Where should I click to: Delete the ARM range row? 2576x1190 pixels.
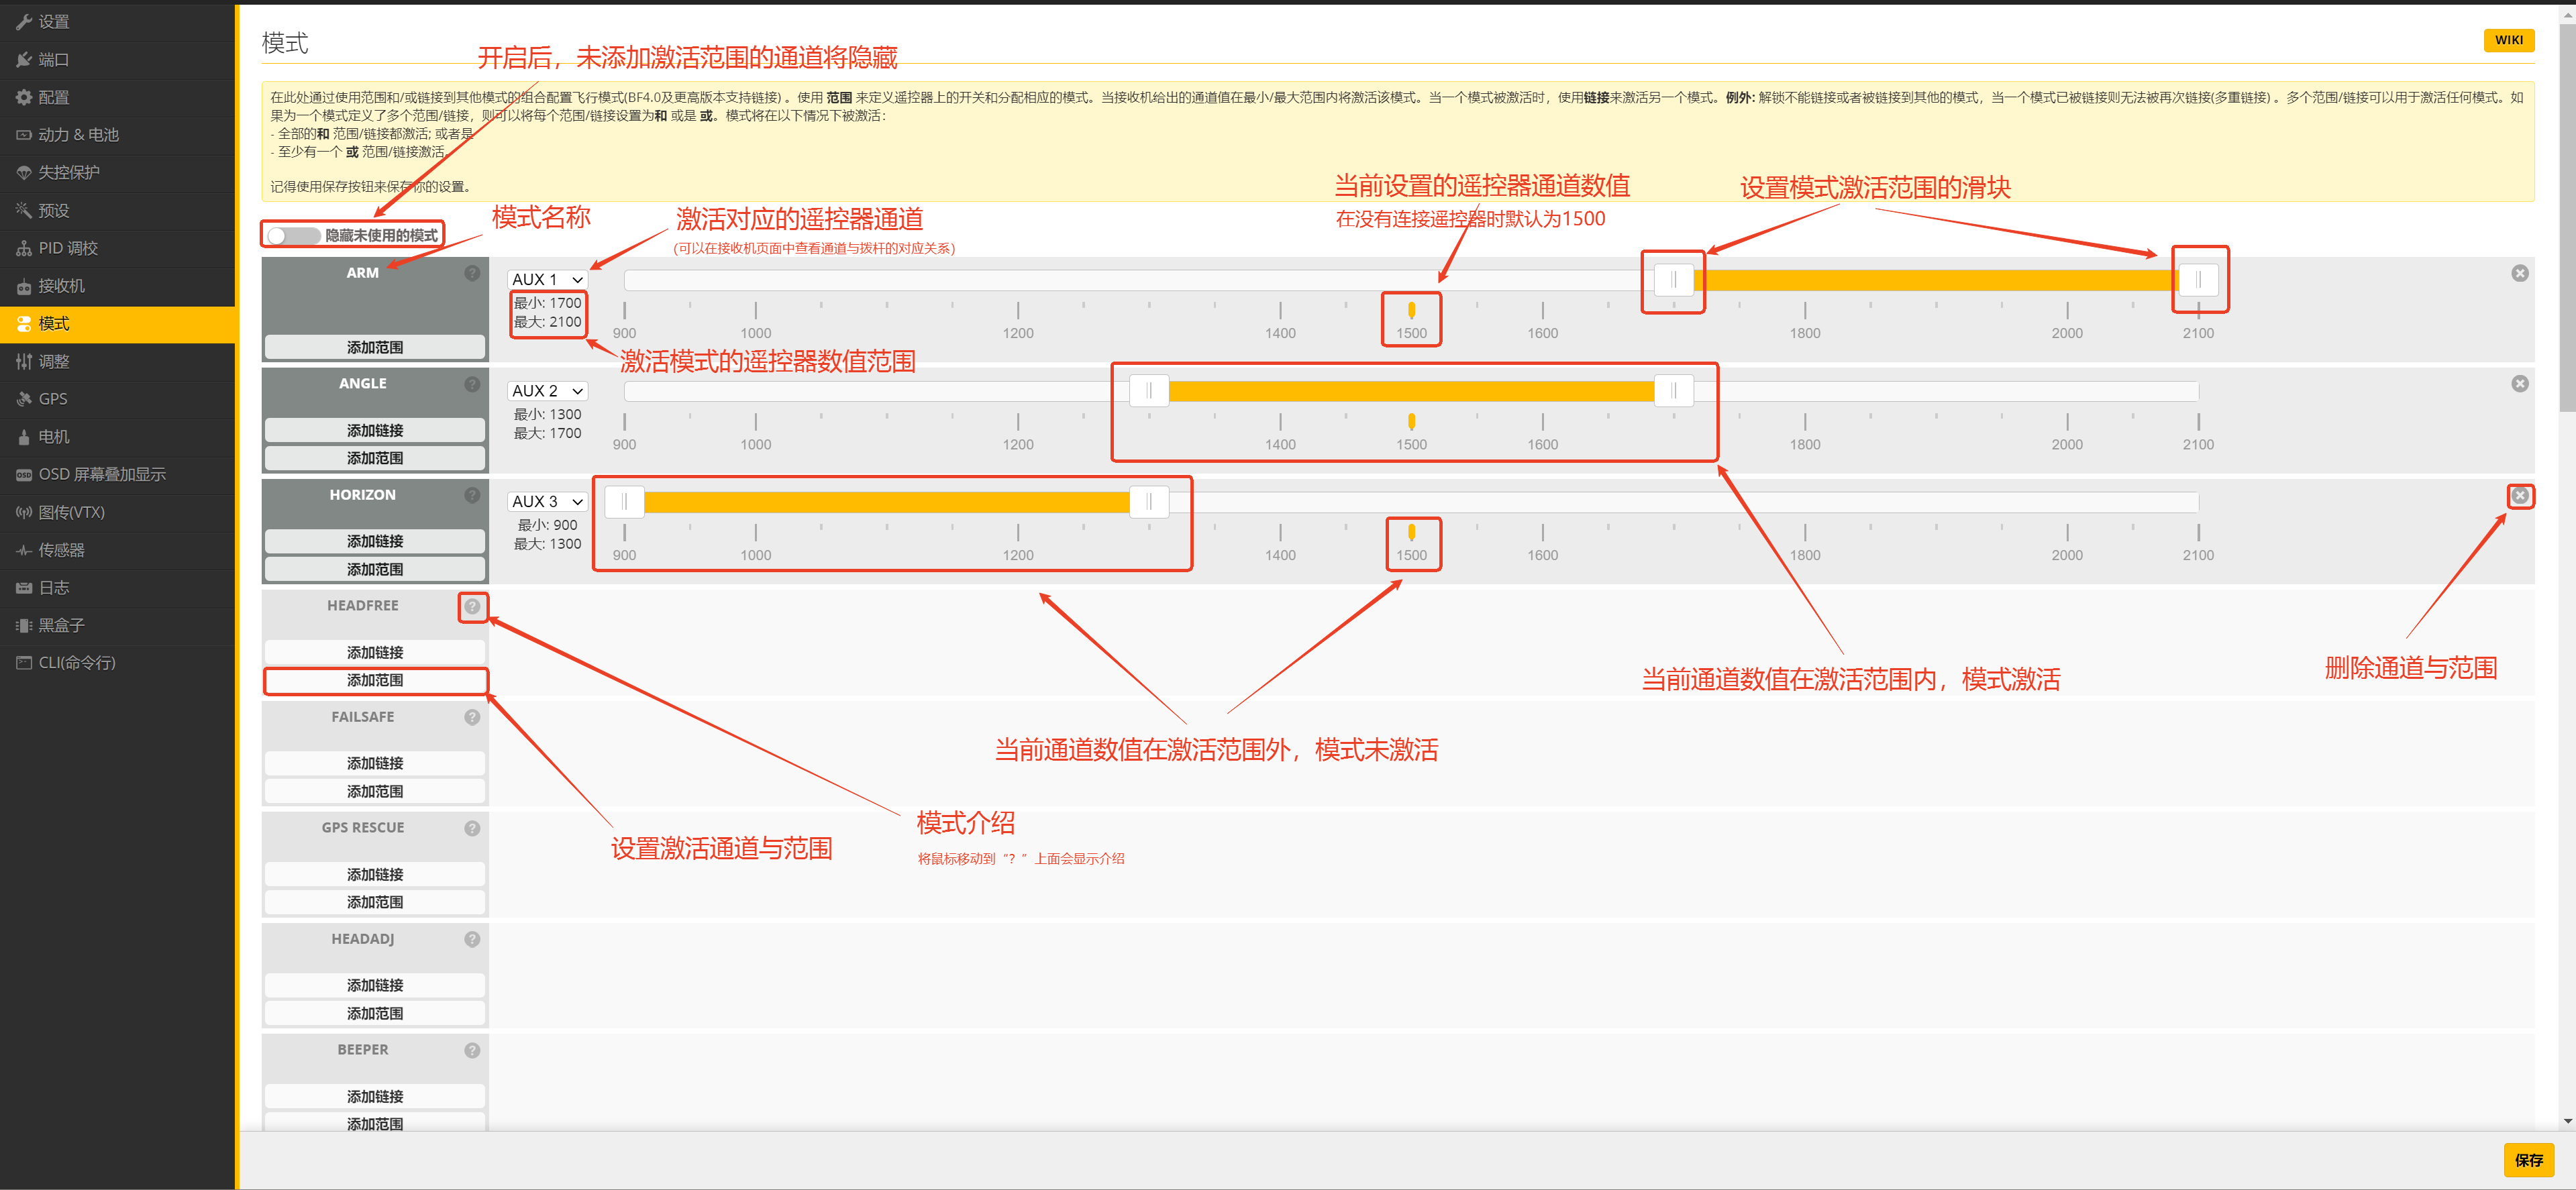point(2520,273)
